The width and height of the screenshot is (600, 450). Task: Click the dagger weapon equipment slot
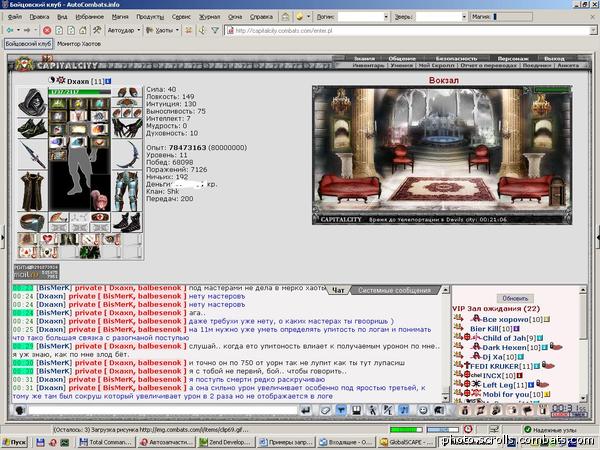(33, 155)
